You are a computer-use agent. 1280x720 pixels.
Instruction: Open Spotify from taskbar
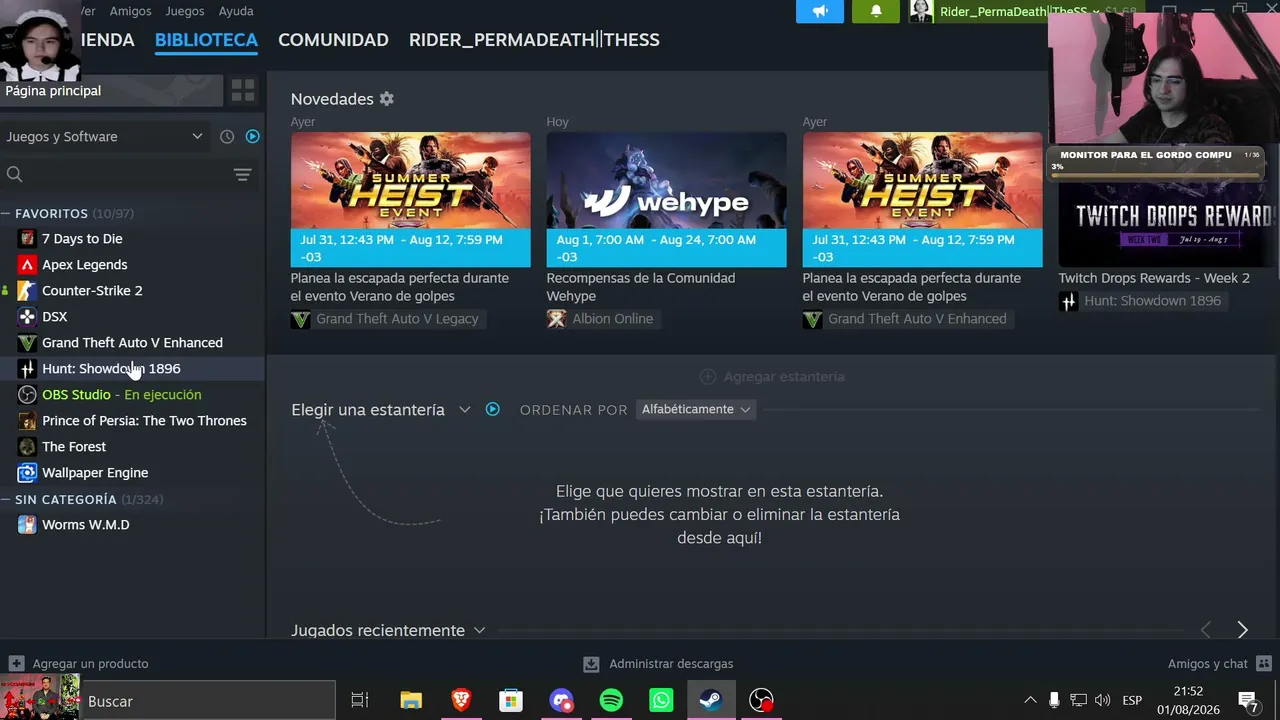pyautogui.click(x=611, y=700)
